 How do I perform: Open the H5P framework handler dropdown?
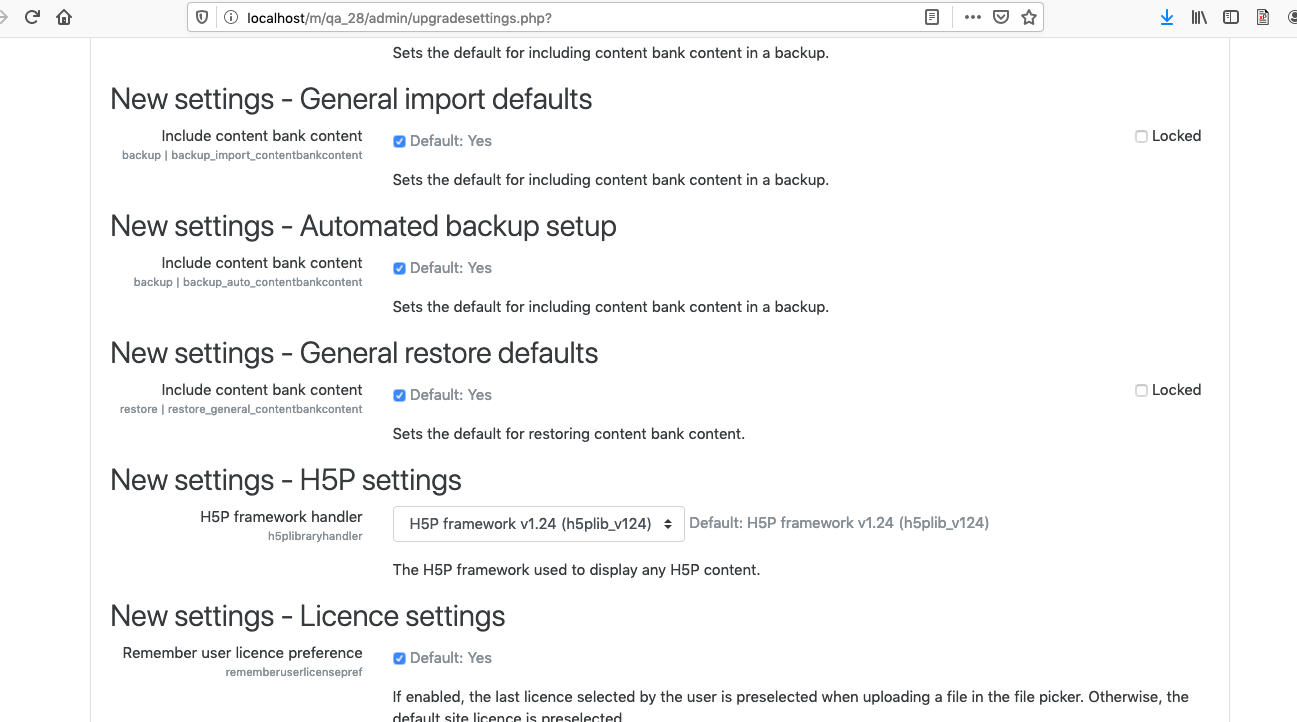539,524
